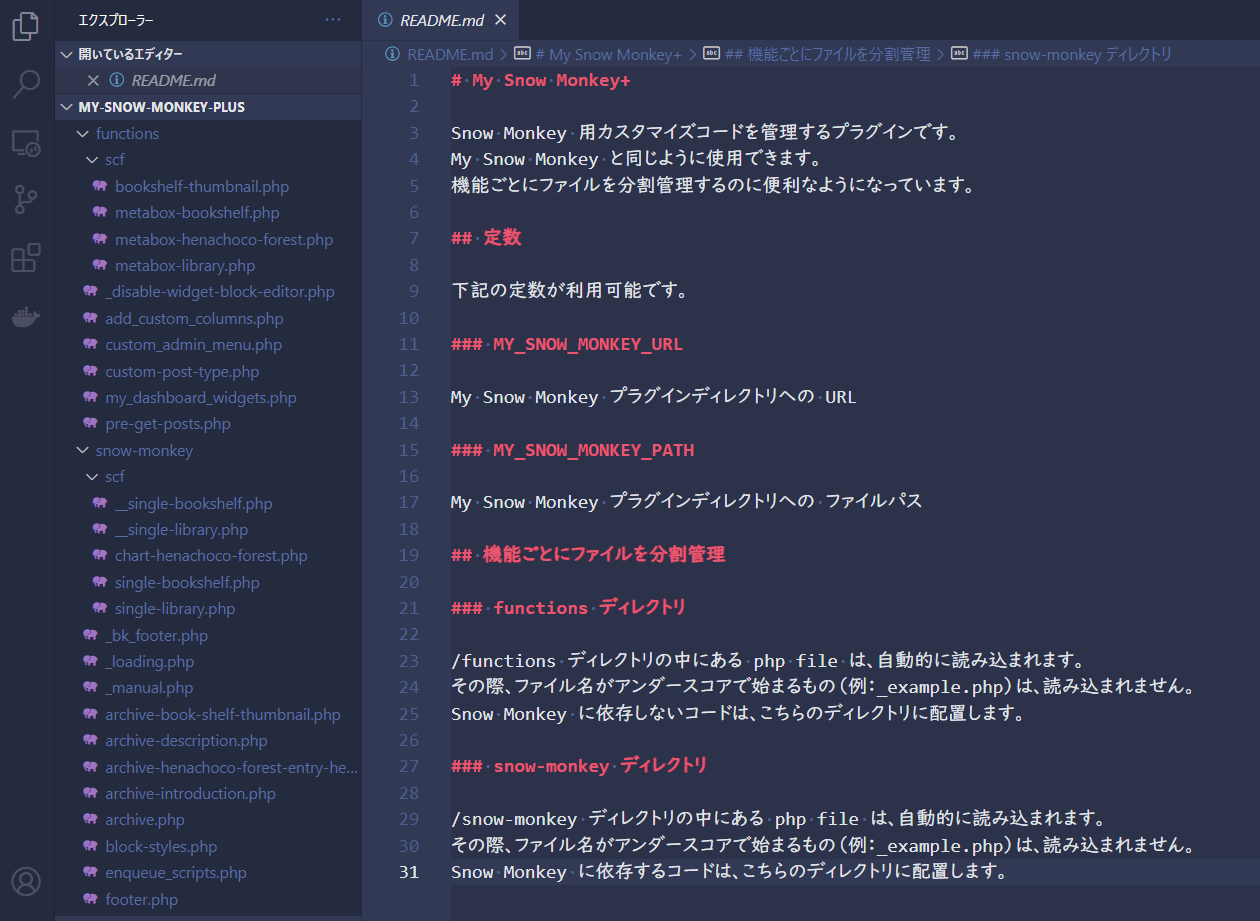
Task: Select the README.md editor tab
Action: pyautogui.click(x=443, y=20)
